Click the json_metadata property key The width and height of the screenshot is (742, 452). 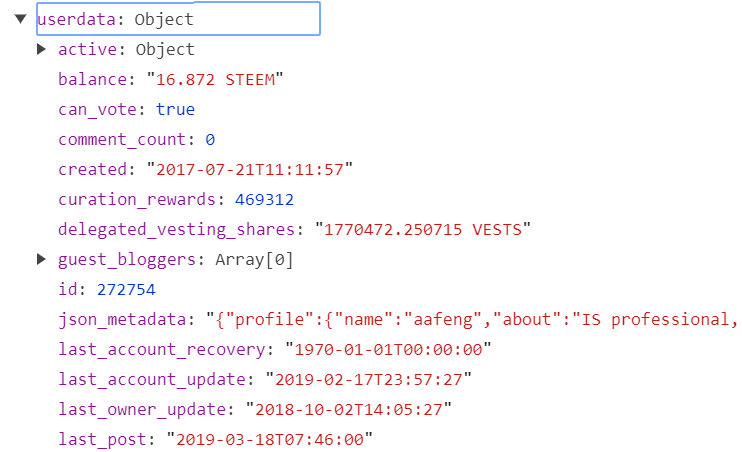tap(122, 320)
